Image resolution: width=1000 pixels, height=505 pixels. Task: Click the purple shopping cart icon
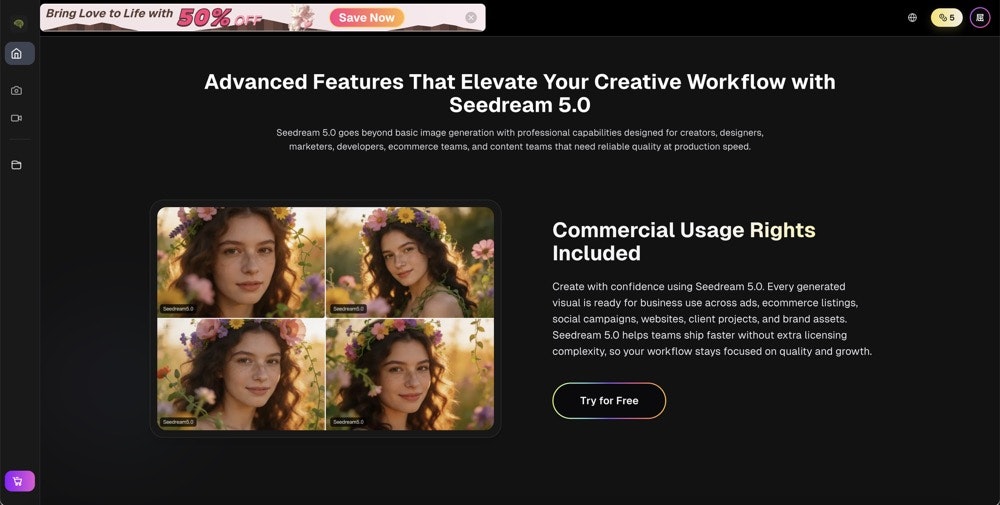click(19, 481)
